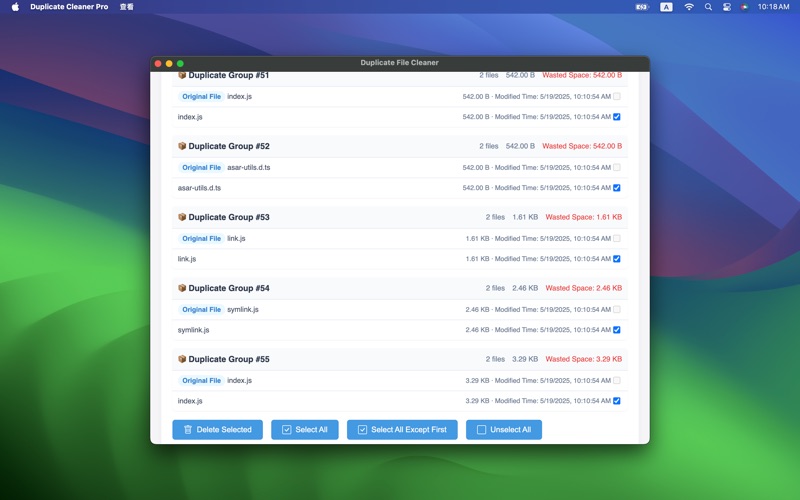Click the Select All button
Screen dimensions: 800x500
tap(304, 430)
